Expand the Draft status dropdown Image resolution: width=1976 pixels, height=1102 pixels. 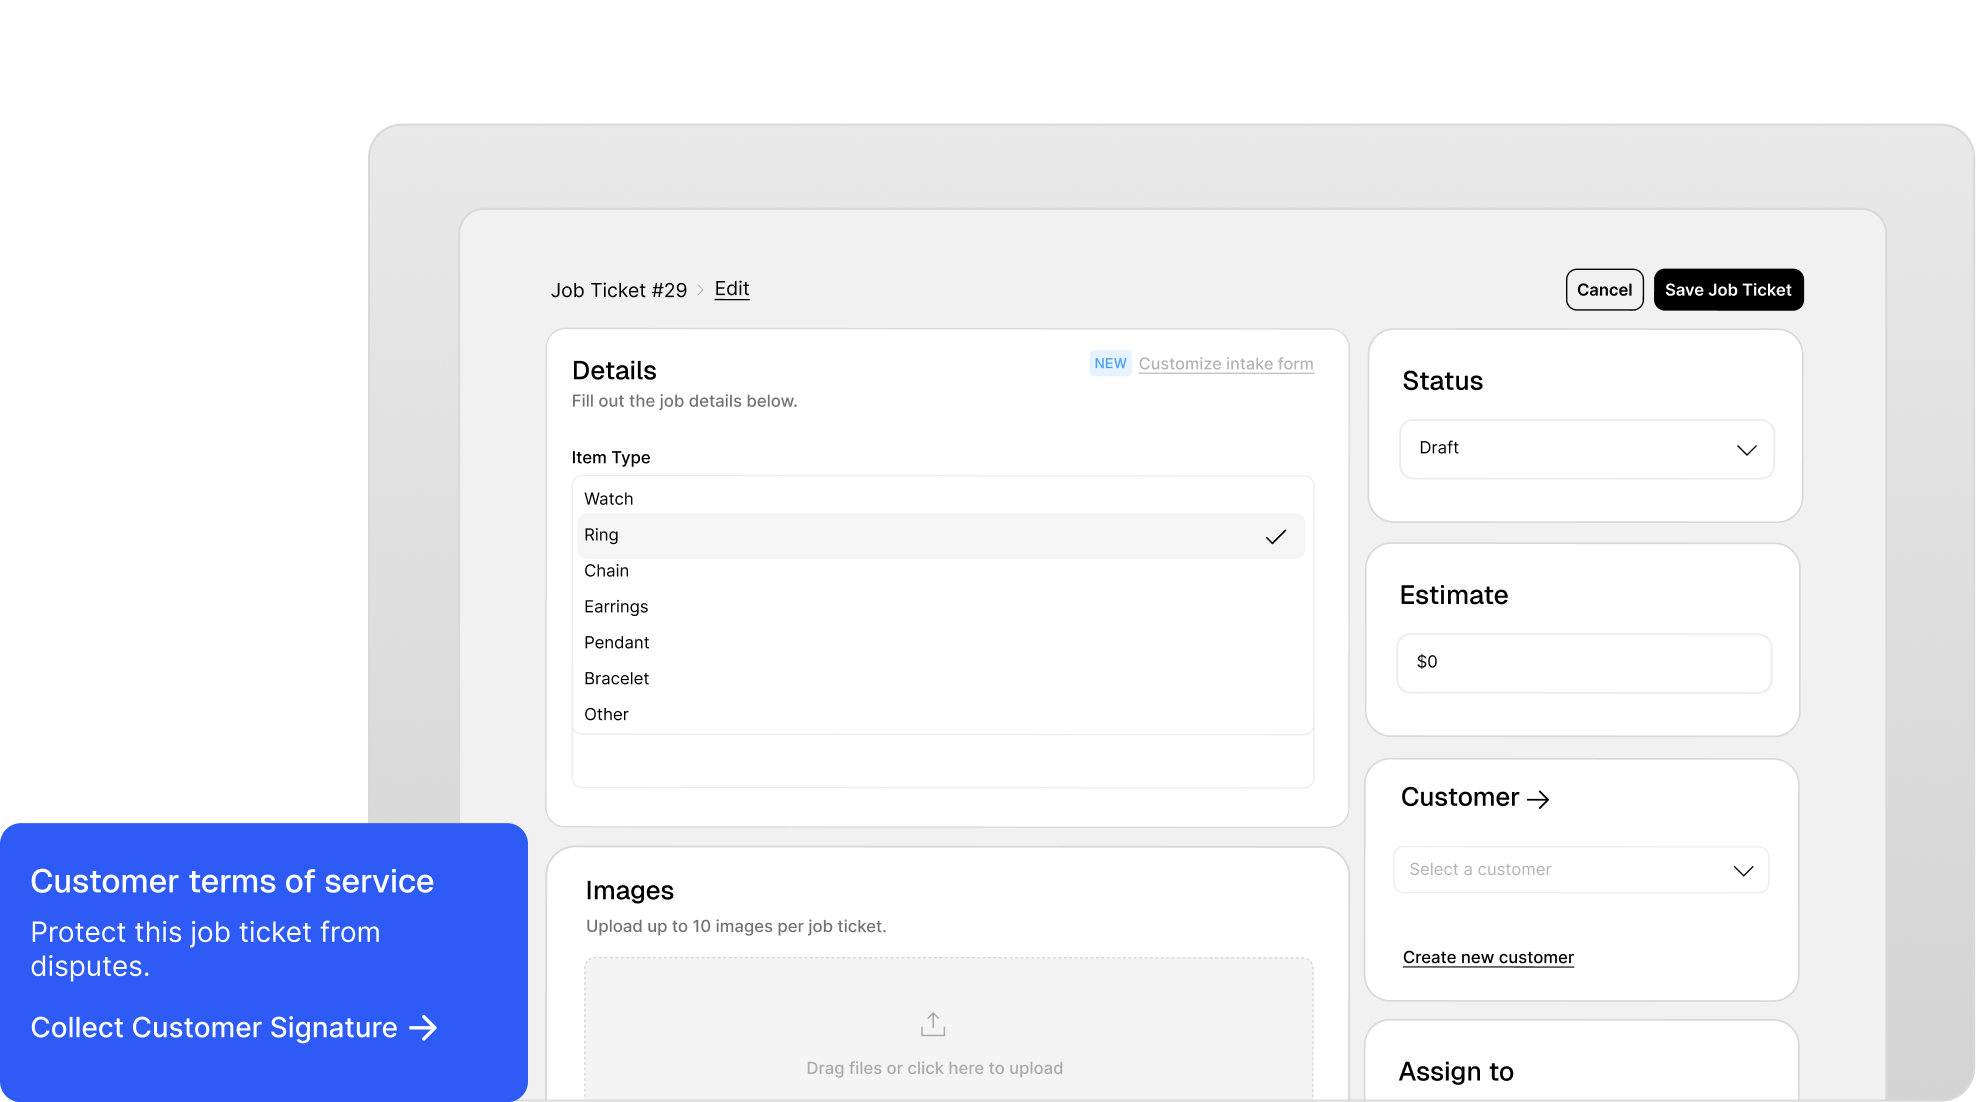tap(1586, 449)
